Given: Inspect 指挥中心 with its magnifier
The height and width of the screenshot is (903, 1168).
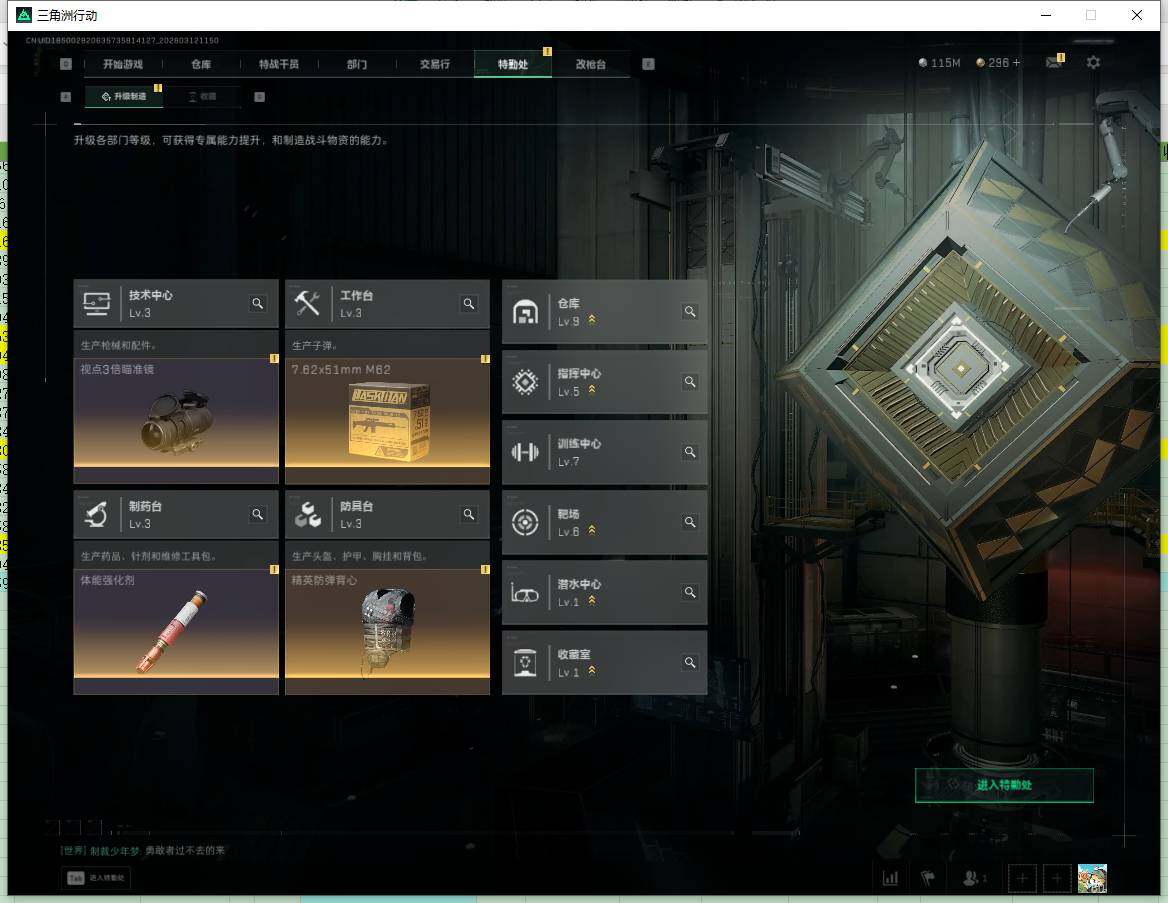Looking at the screenshot, I should click(690, 381).
